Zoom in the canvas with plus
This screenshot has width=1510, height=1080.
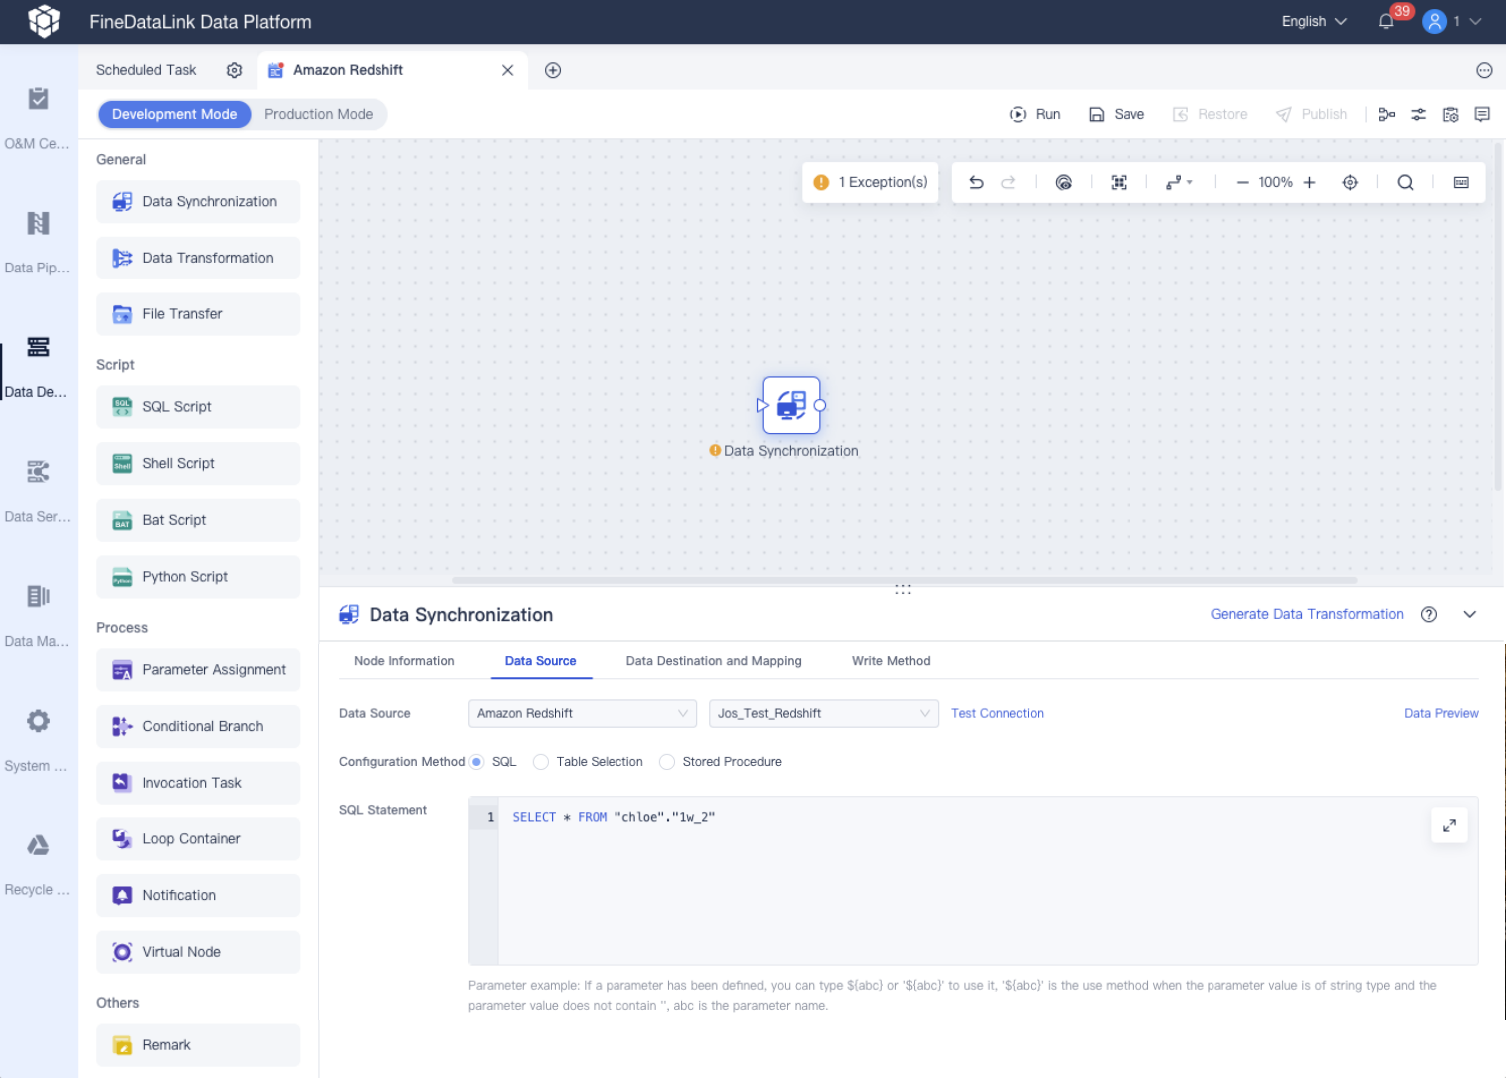1309,182
